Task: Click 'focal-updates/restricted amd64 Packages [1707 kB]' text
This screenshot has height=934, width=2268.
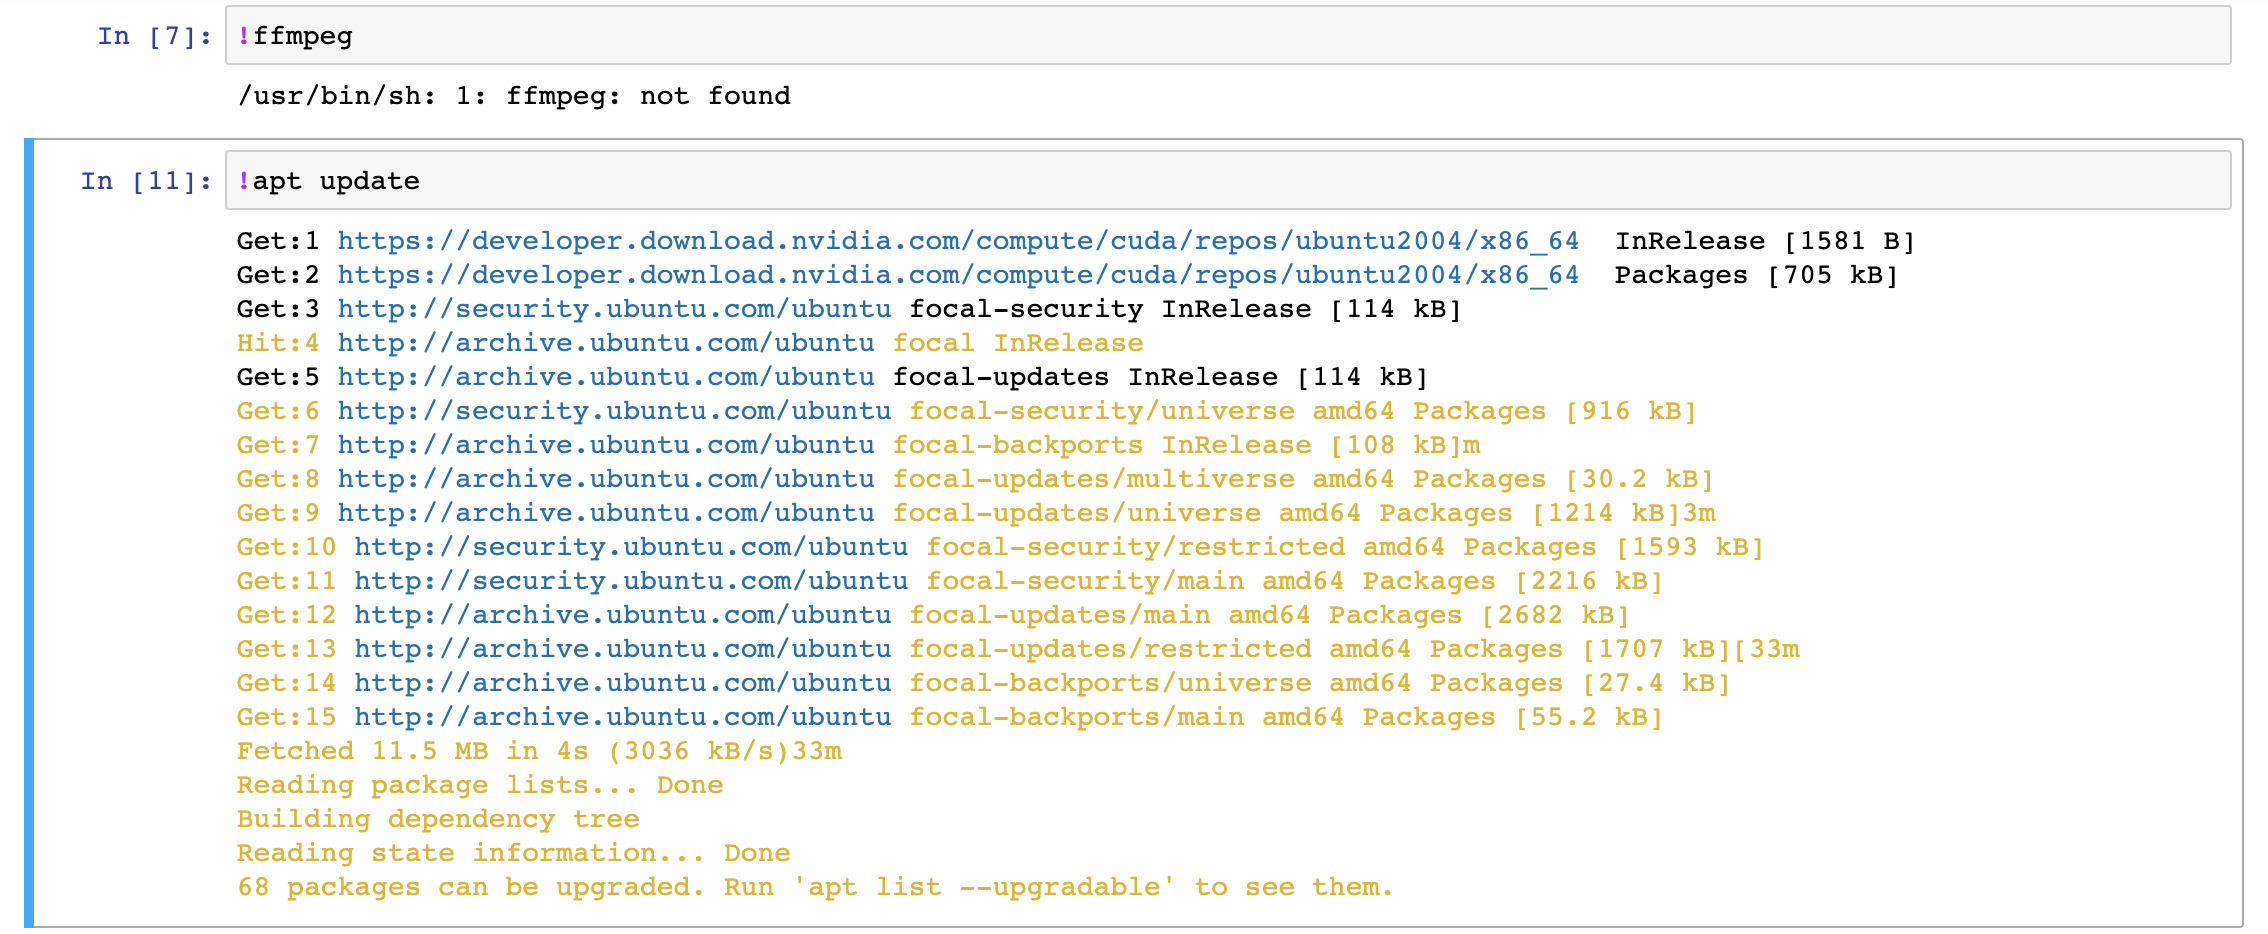Action: click(1320, 649)
